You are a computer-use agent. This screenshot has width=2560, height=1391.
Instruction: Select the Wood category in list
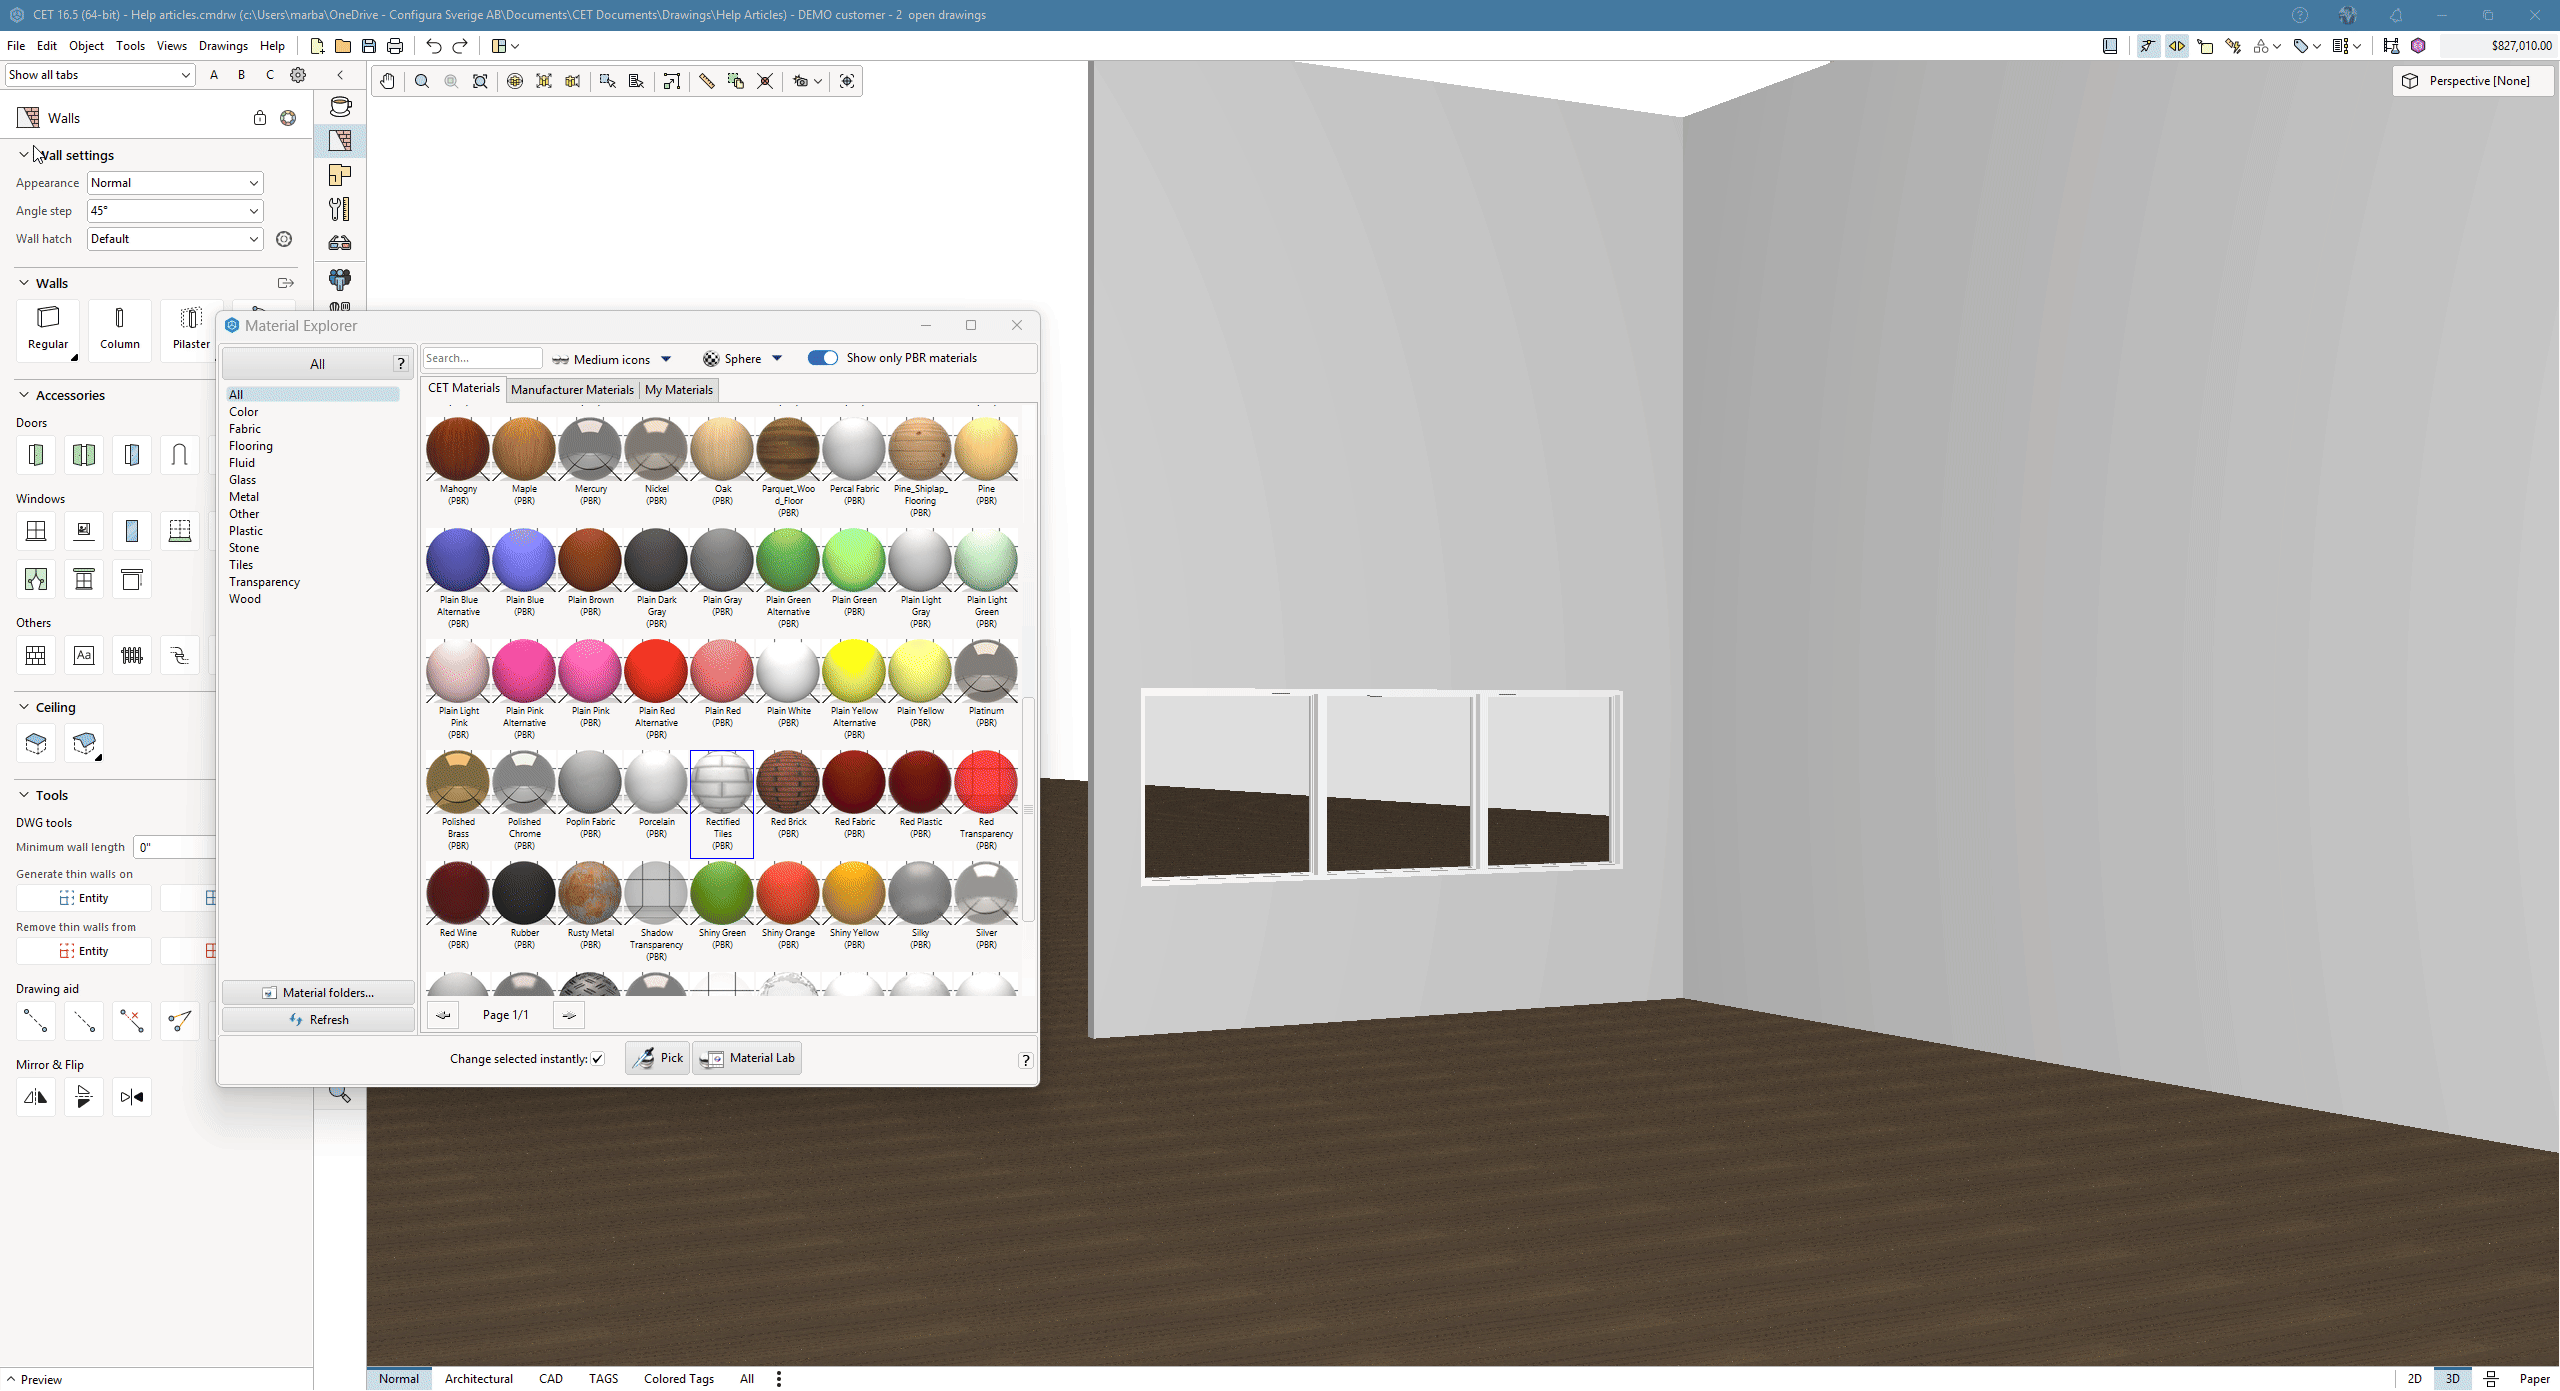click(245, 599)
